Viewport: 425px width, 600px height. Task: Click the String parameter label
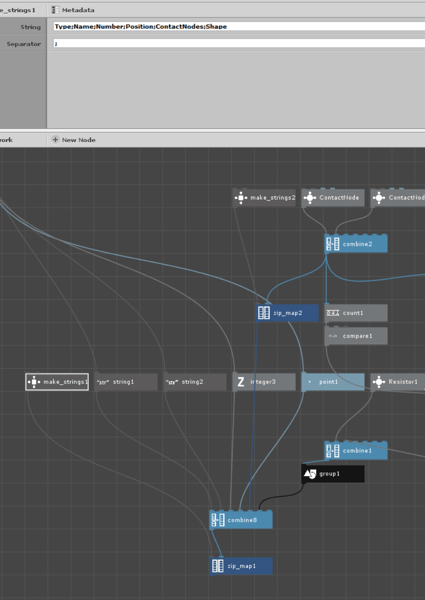[x=30, y=27]
